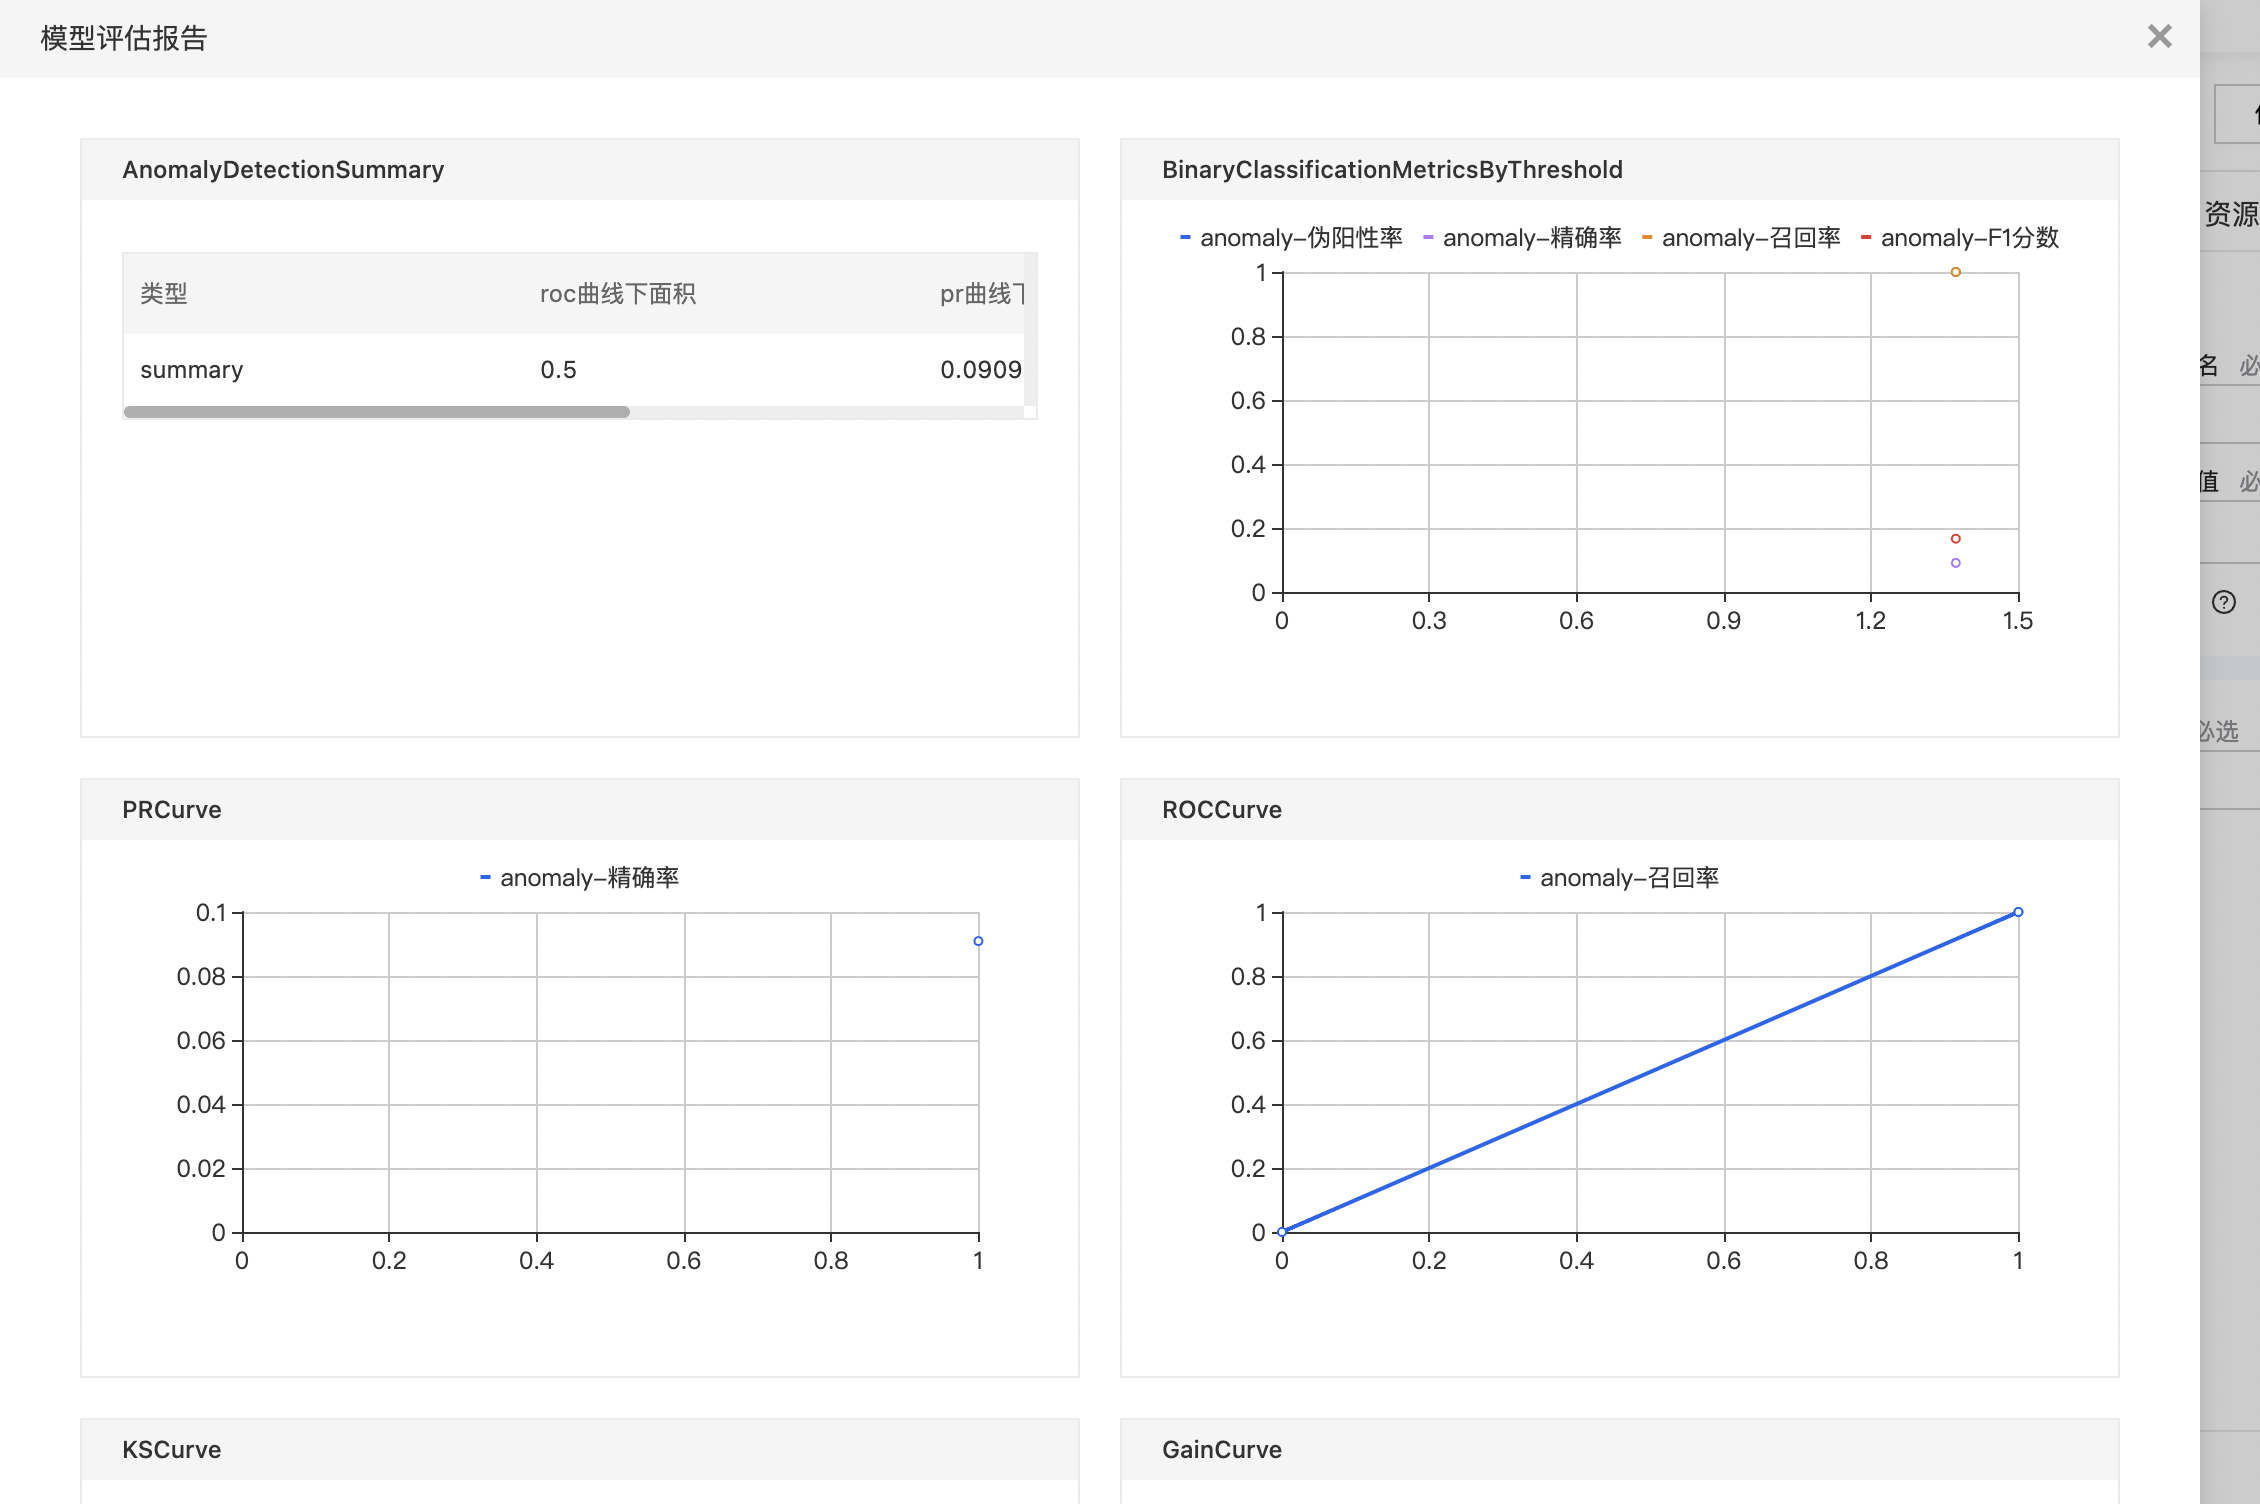
Task: Click the PRCurve panel title
Action: (x=172, y=810)
